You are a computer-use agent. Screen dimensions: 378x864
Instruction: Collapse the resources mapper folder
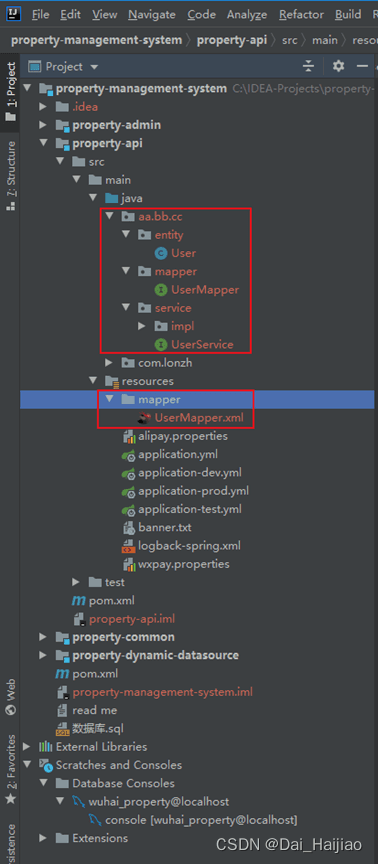(x=109, y=399)
